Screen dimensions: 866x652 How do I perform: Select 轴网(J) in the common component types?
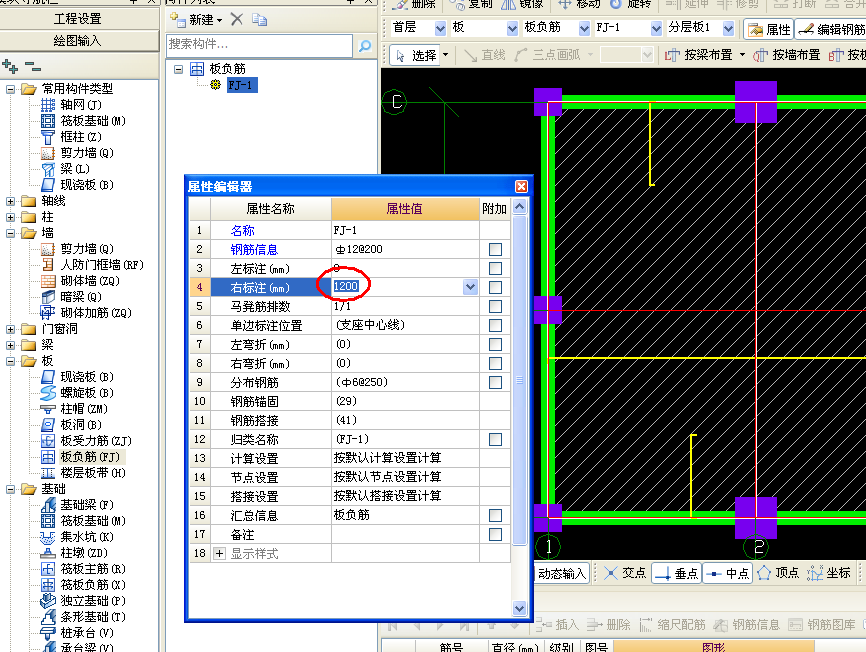(x=81, y=105)
